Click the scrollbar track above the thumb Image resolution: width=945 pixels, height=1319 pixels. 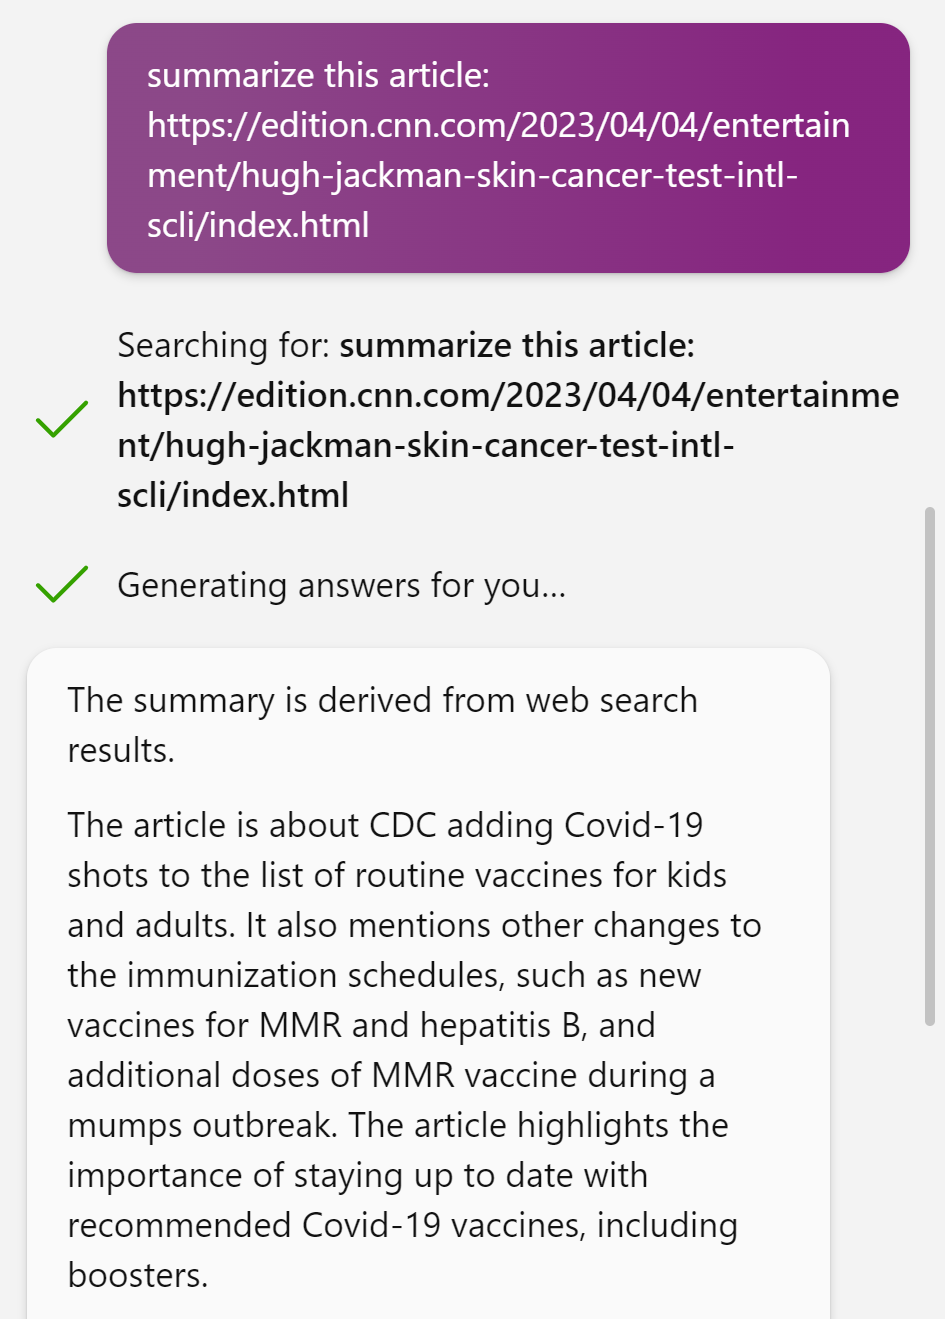click(929, 400)
